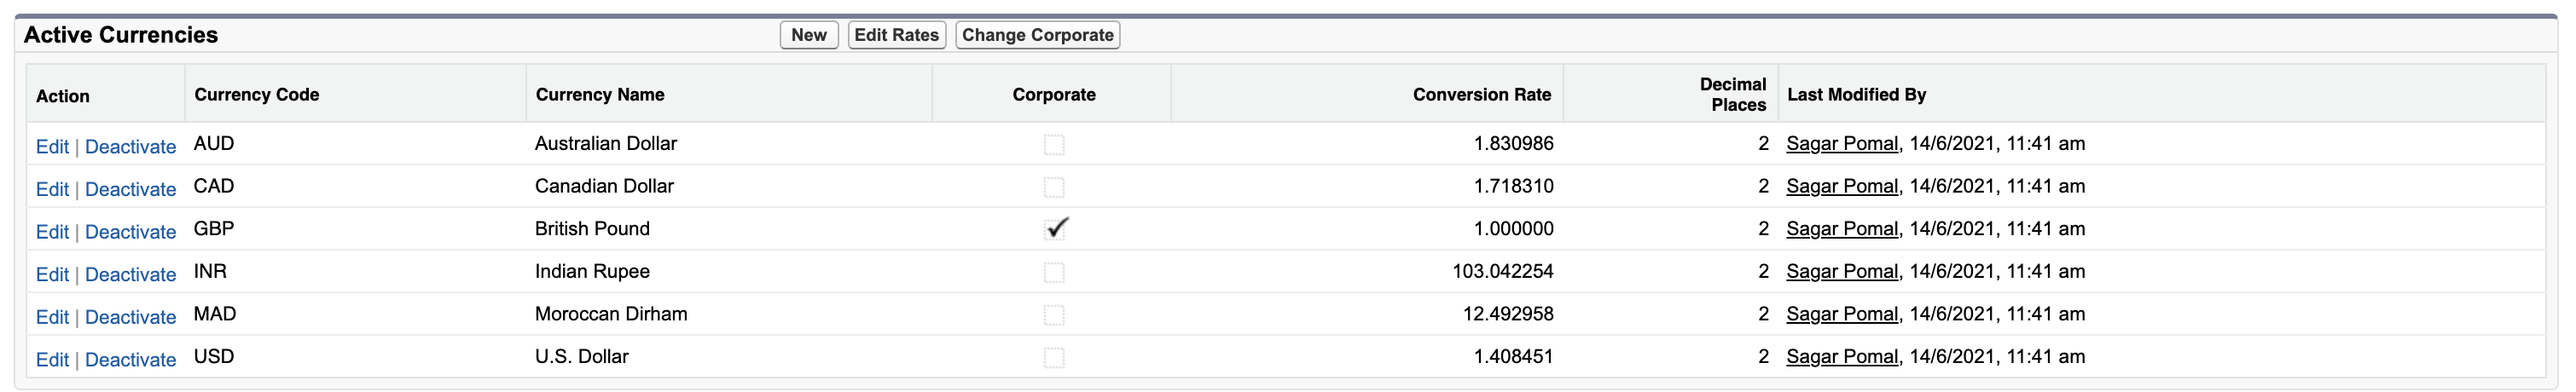Edit the AUD currency row

(52, 147)
